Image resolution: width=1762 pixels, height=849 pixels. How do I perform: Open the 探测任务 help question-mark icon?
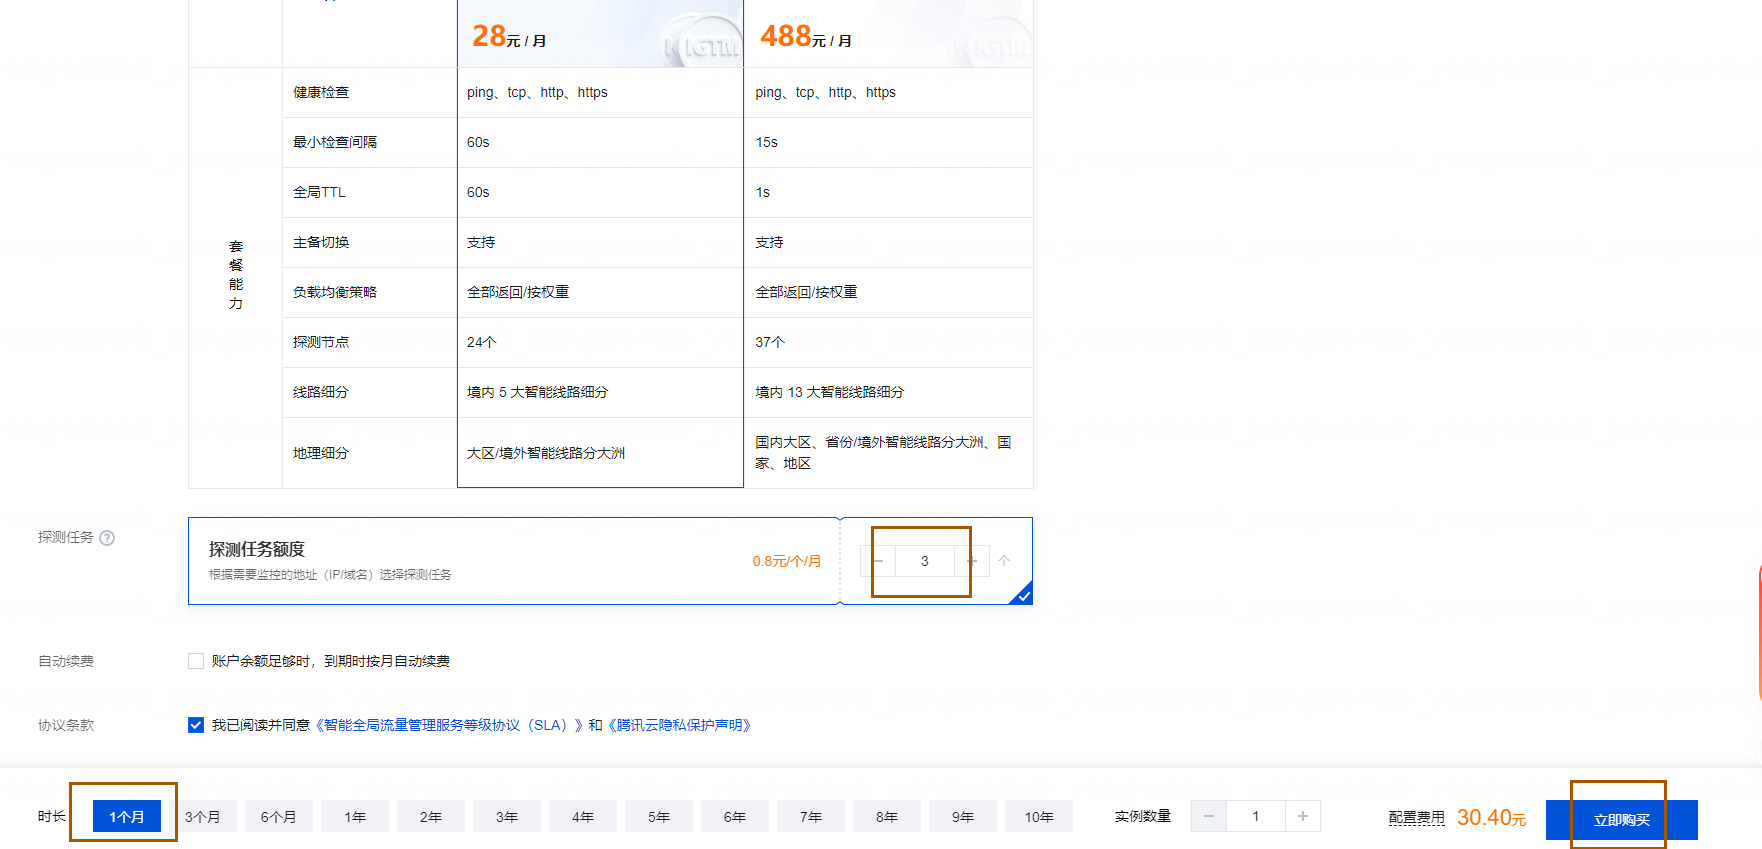[x=107, y=538]
